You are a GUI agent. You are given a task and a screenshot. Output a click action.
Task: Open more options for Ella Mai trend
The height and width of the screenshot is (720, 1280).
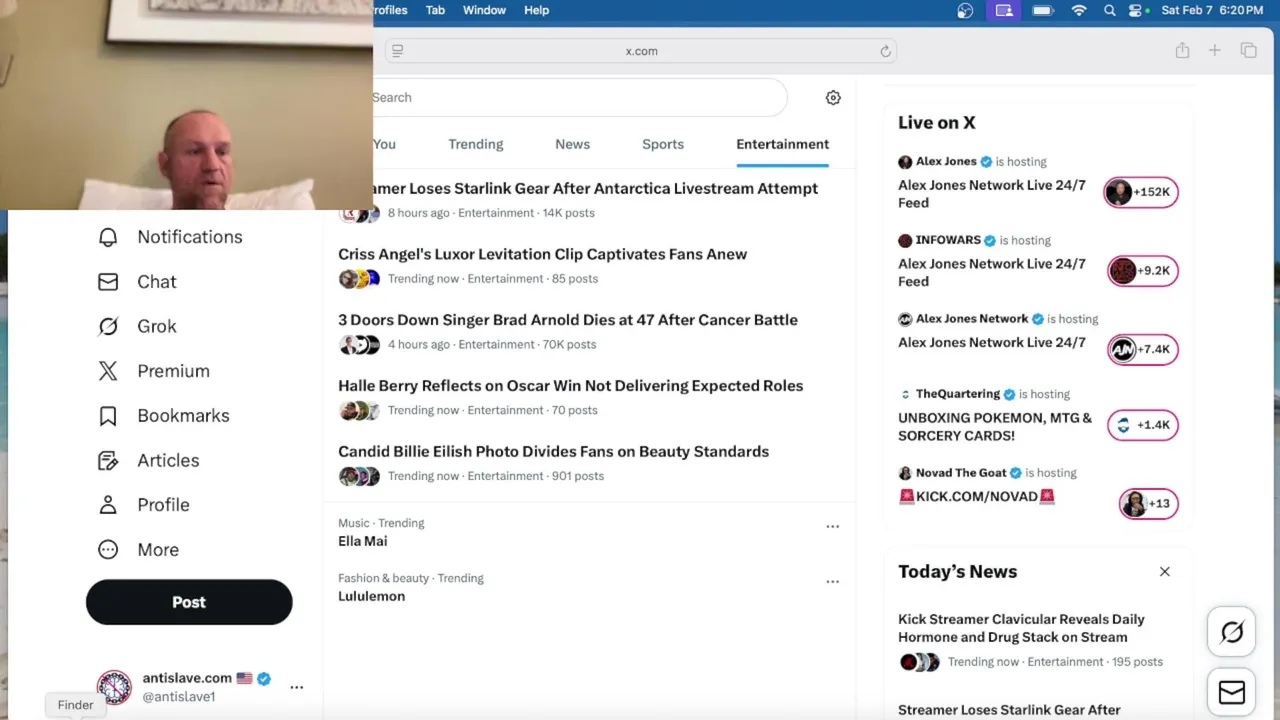pyautogui.click(x=832, y=526)
